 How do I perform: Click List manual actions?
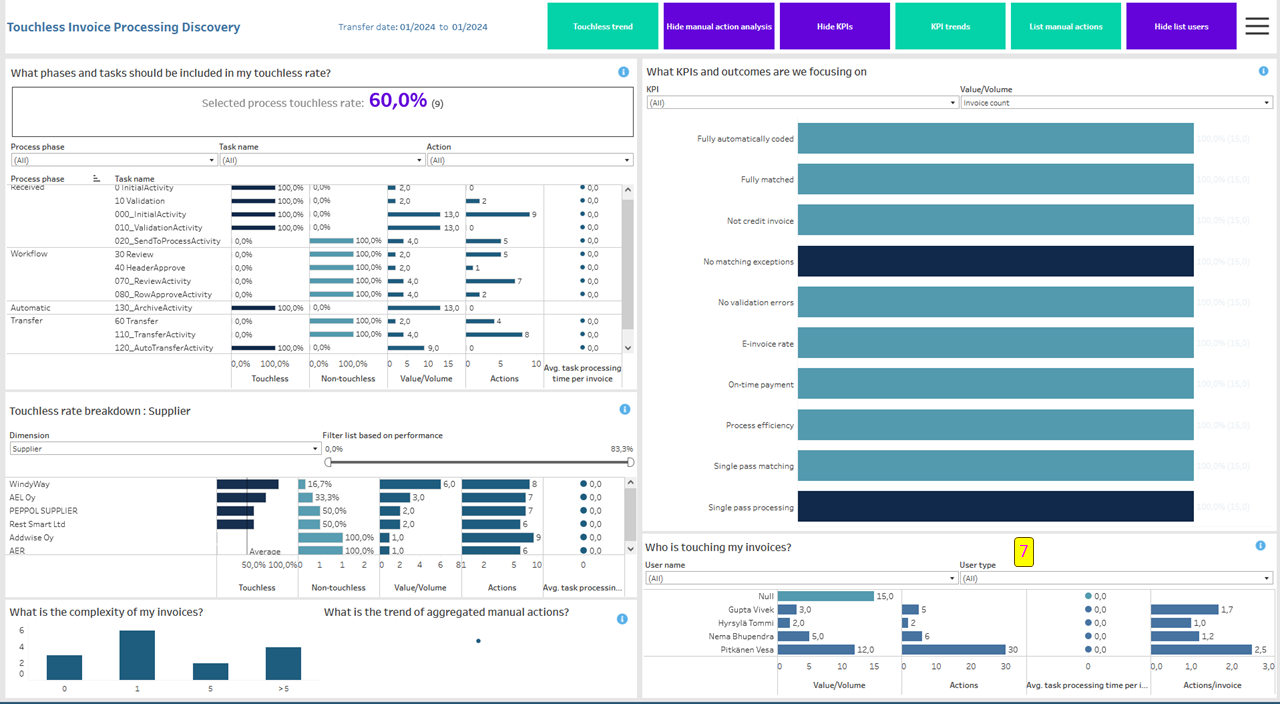click(x=1066, y=26)
